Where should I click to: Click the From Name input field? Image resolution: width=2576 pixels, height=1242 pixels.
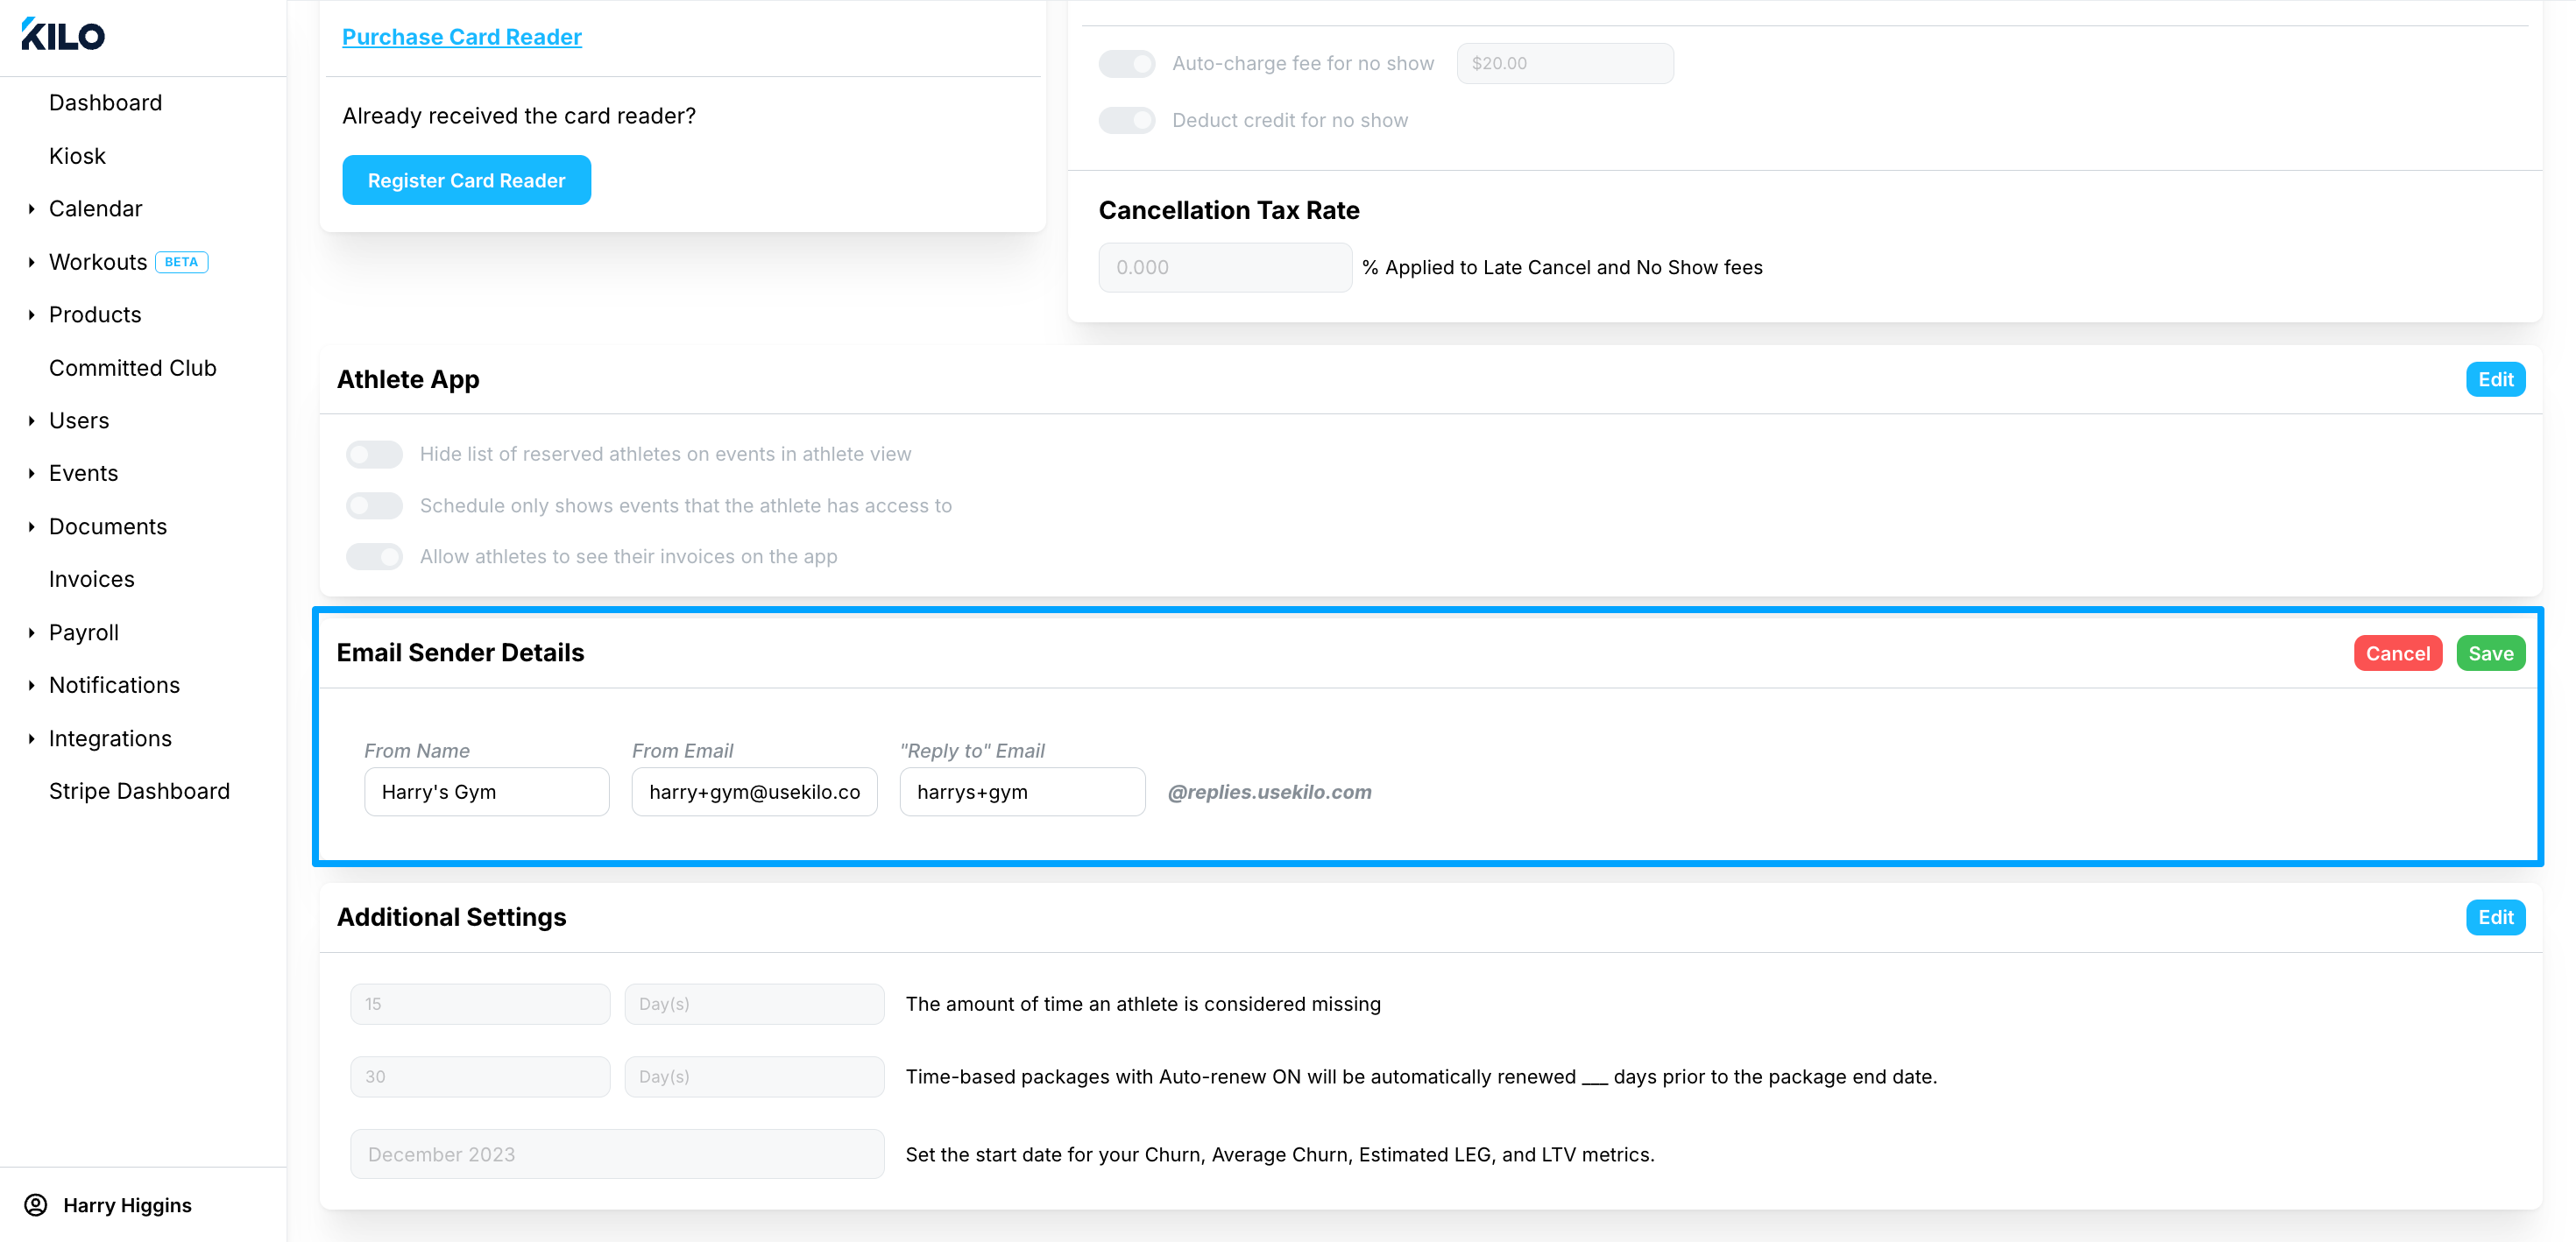487,792
